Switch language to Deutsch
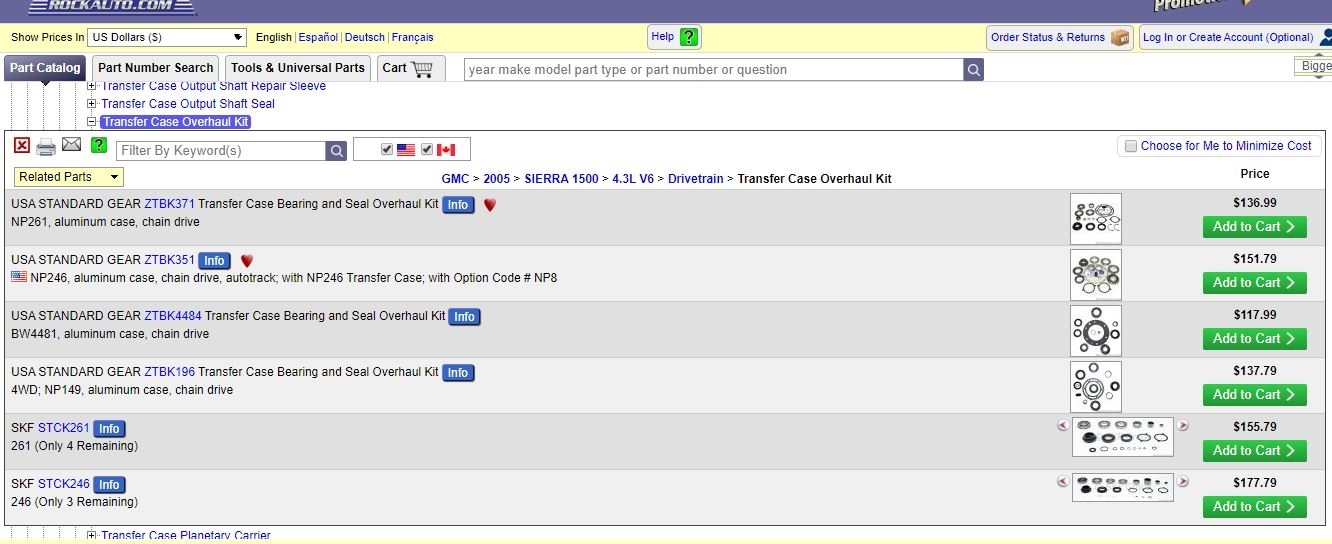The image size is (1332, 544). [x=365, y=38]
